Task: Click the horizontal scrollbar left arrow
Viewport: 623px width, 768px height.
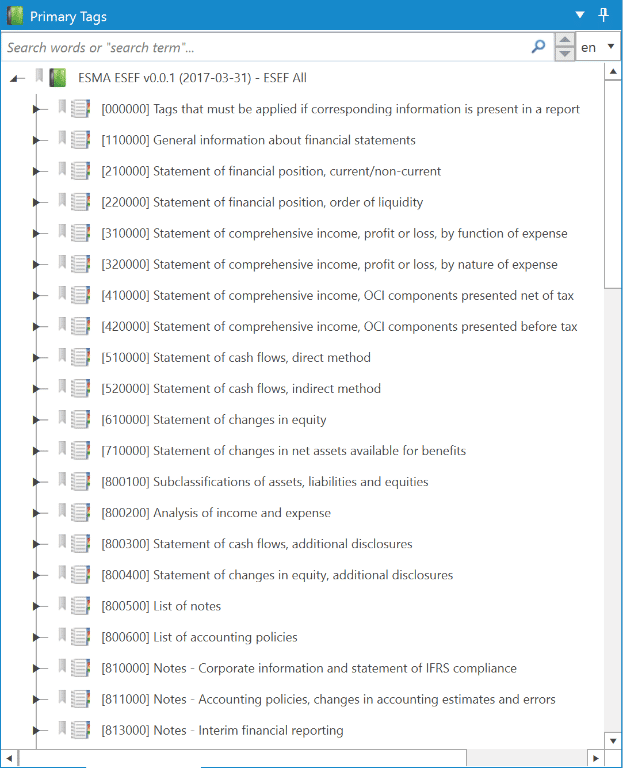Action: 9,758
